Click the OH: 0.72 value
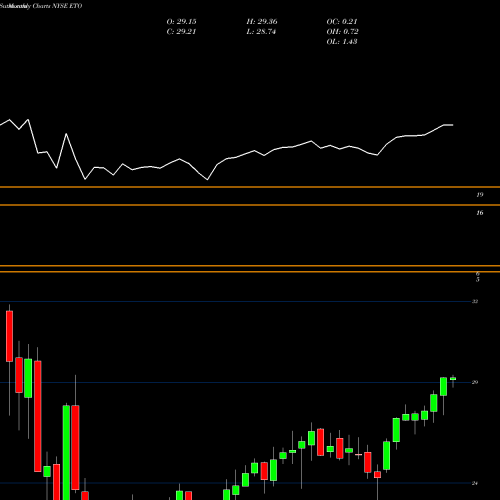500x500 pixels. 342,32
